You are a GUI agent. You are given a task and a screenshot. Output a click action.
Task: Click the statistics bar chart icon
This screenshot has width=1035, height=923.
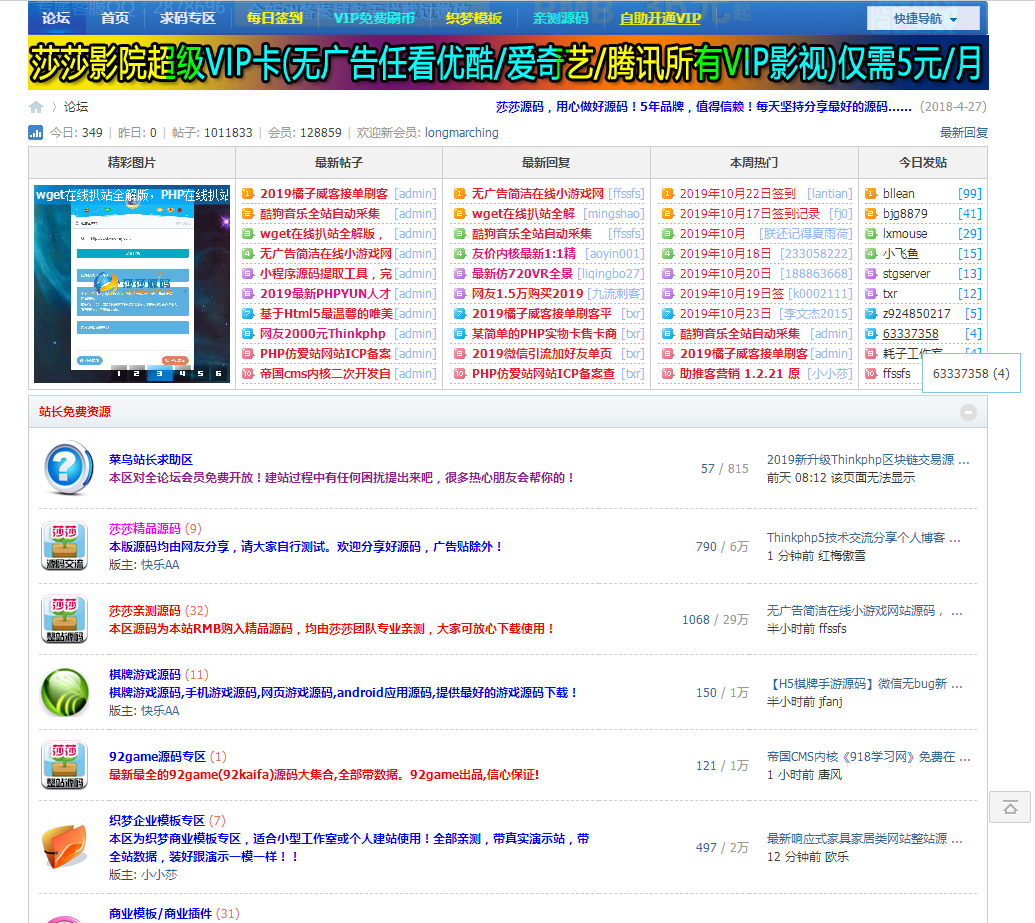(36, 132)
